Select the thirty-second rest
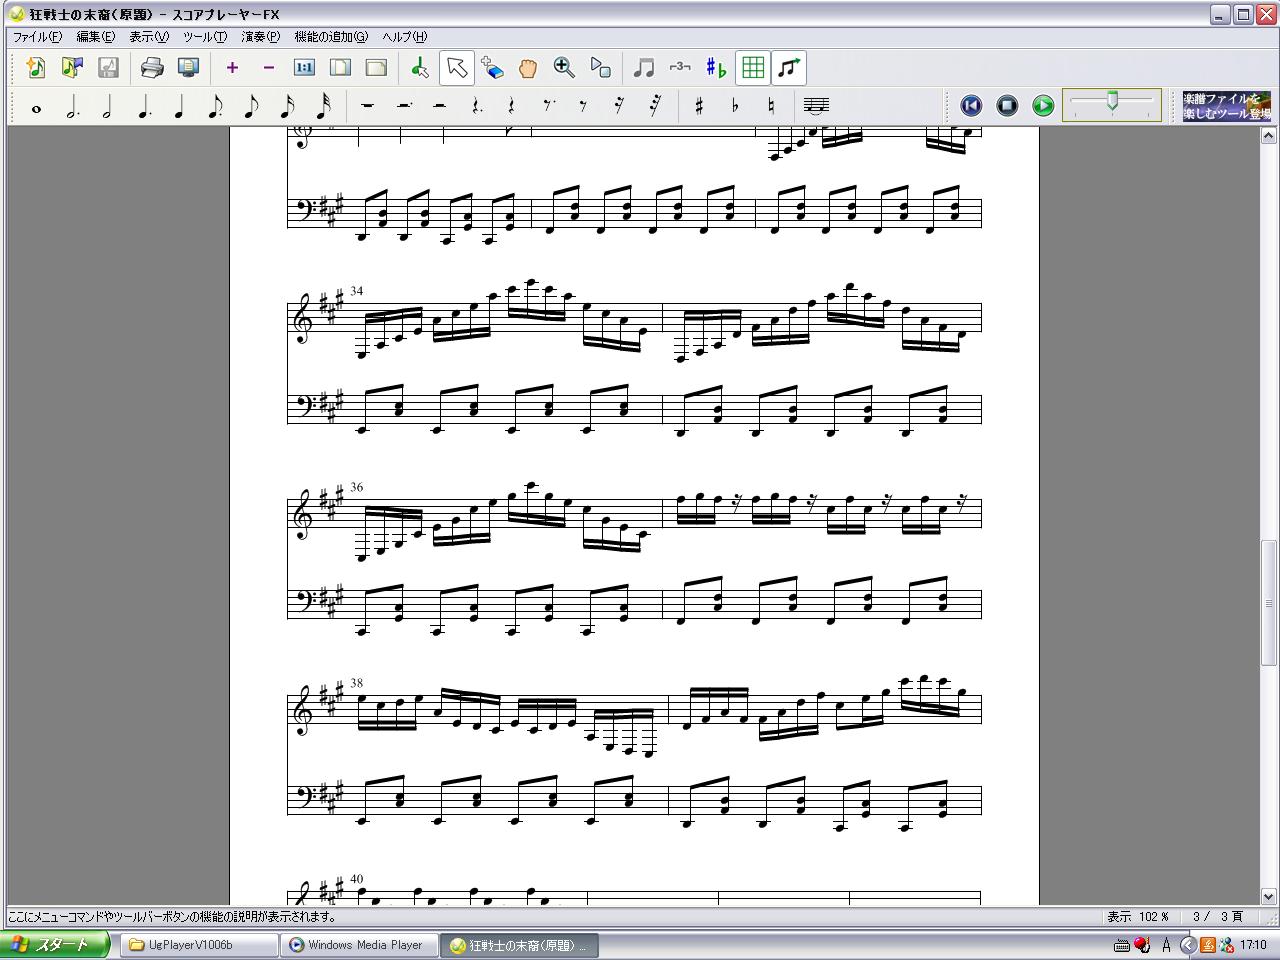The image size is (1280, 960). 655,107
